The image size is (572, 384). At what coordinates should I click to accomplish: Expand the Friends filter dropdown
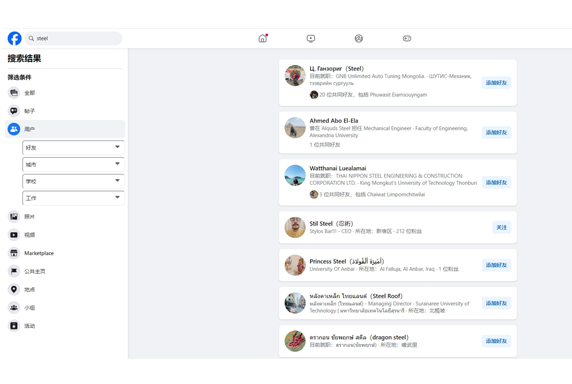[73, 148]
